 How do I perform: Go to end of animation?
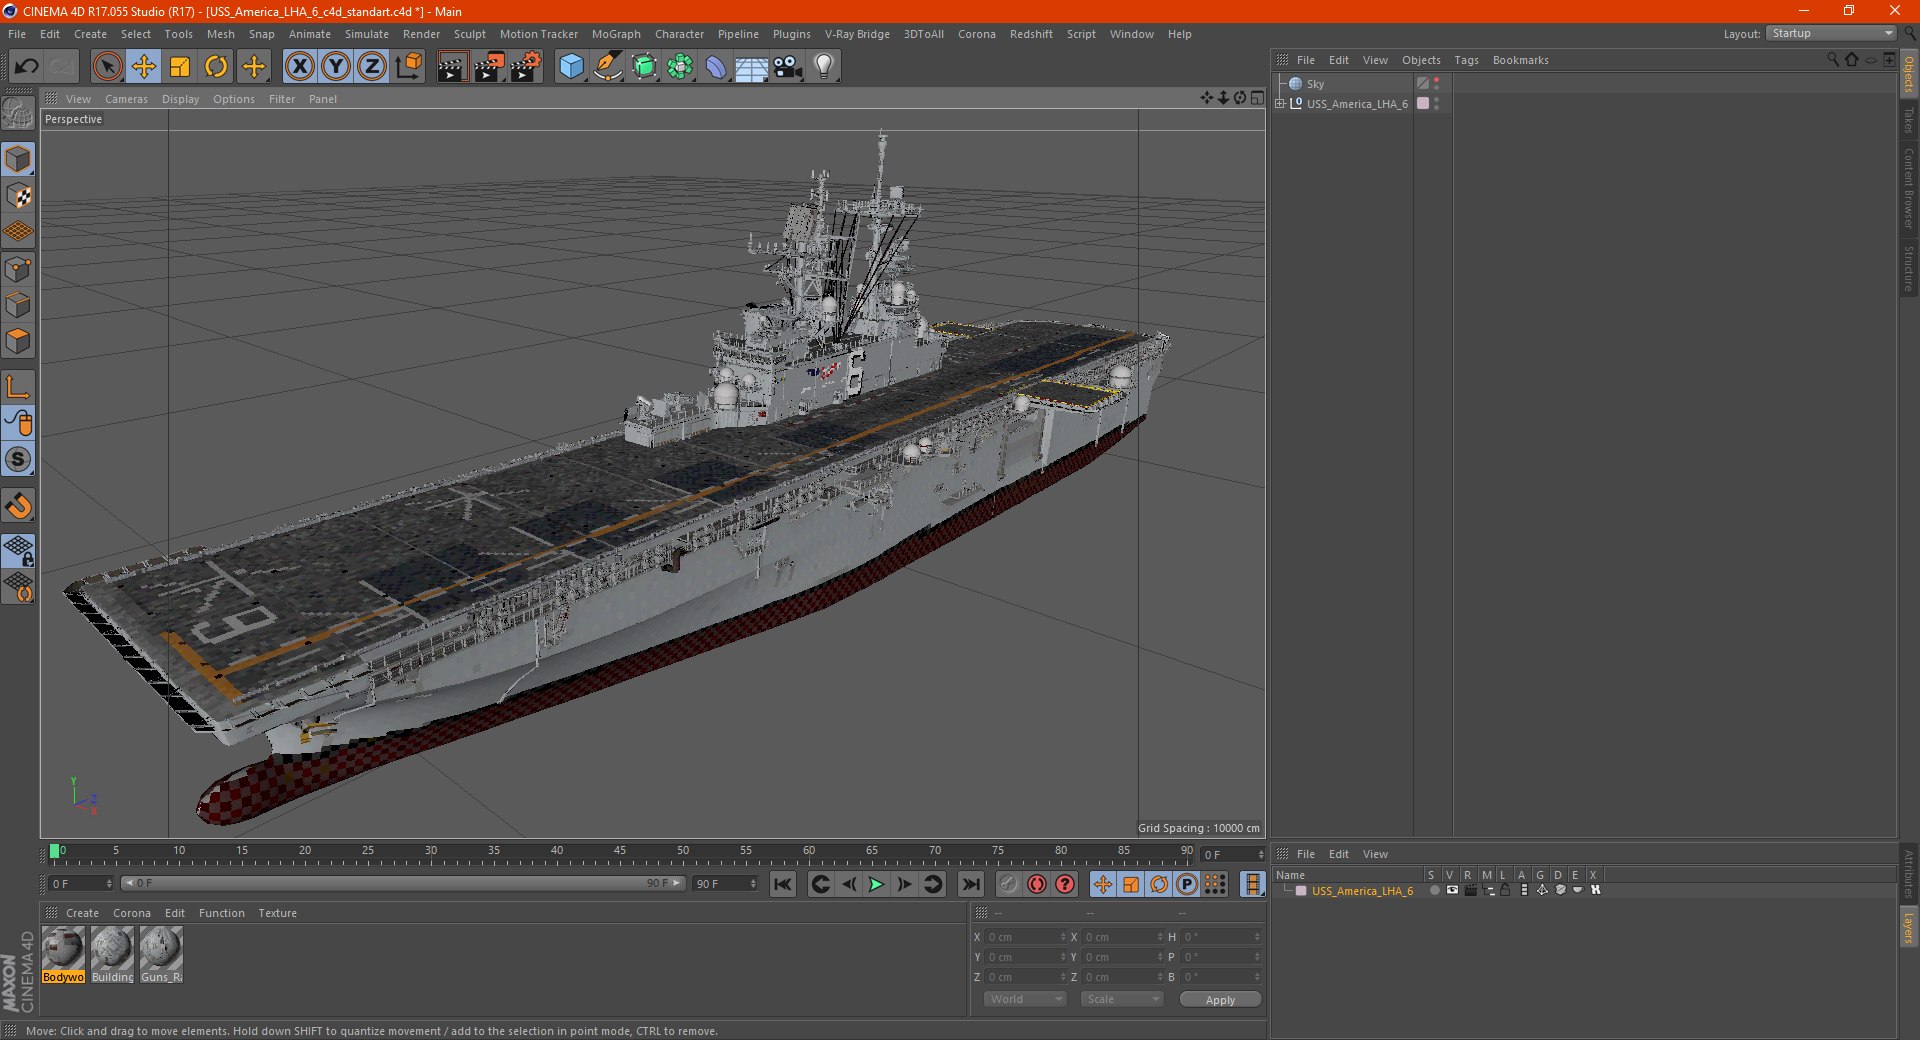point(970,884)
